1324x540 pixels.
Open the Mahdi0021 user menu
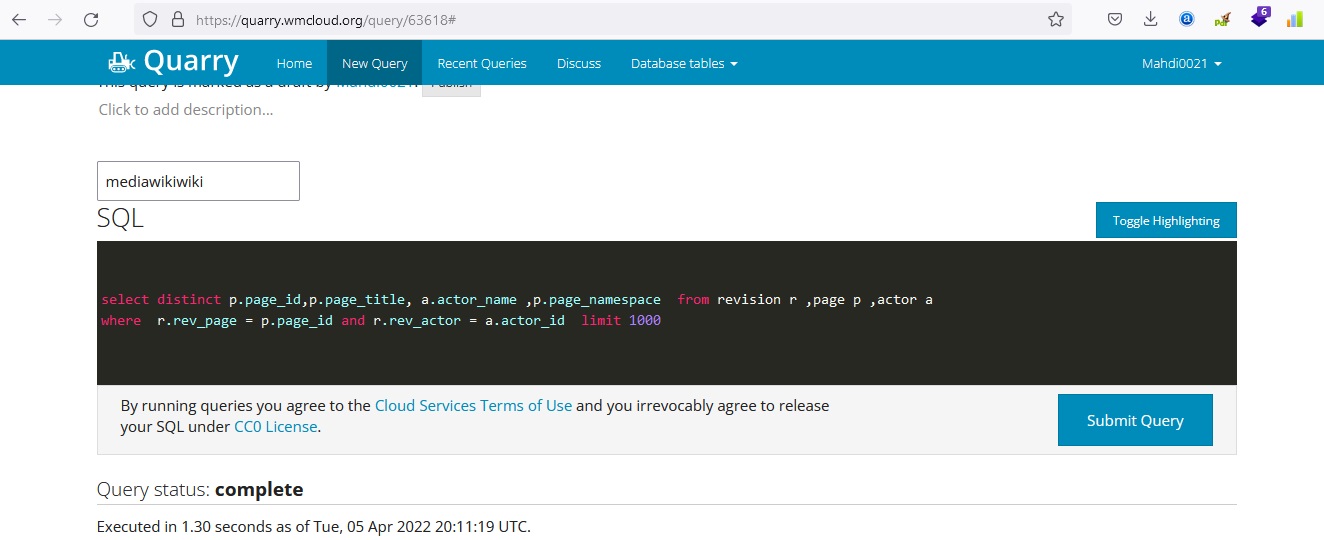click(1181, 63)
